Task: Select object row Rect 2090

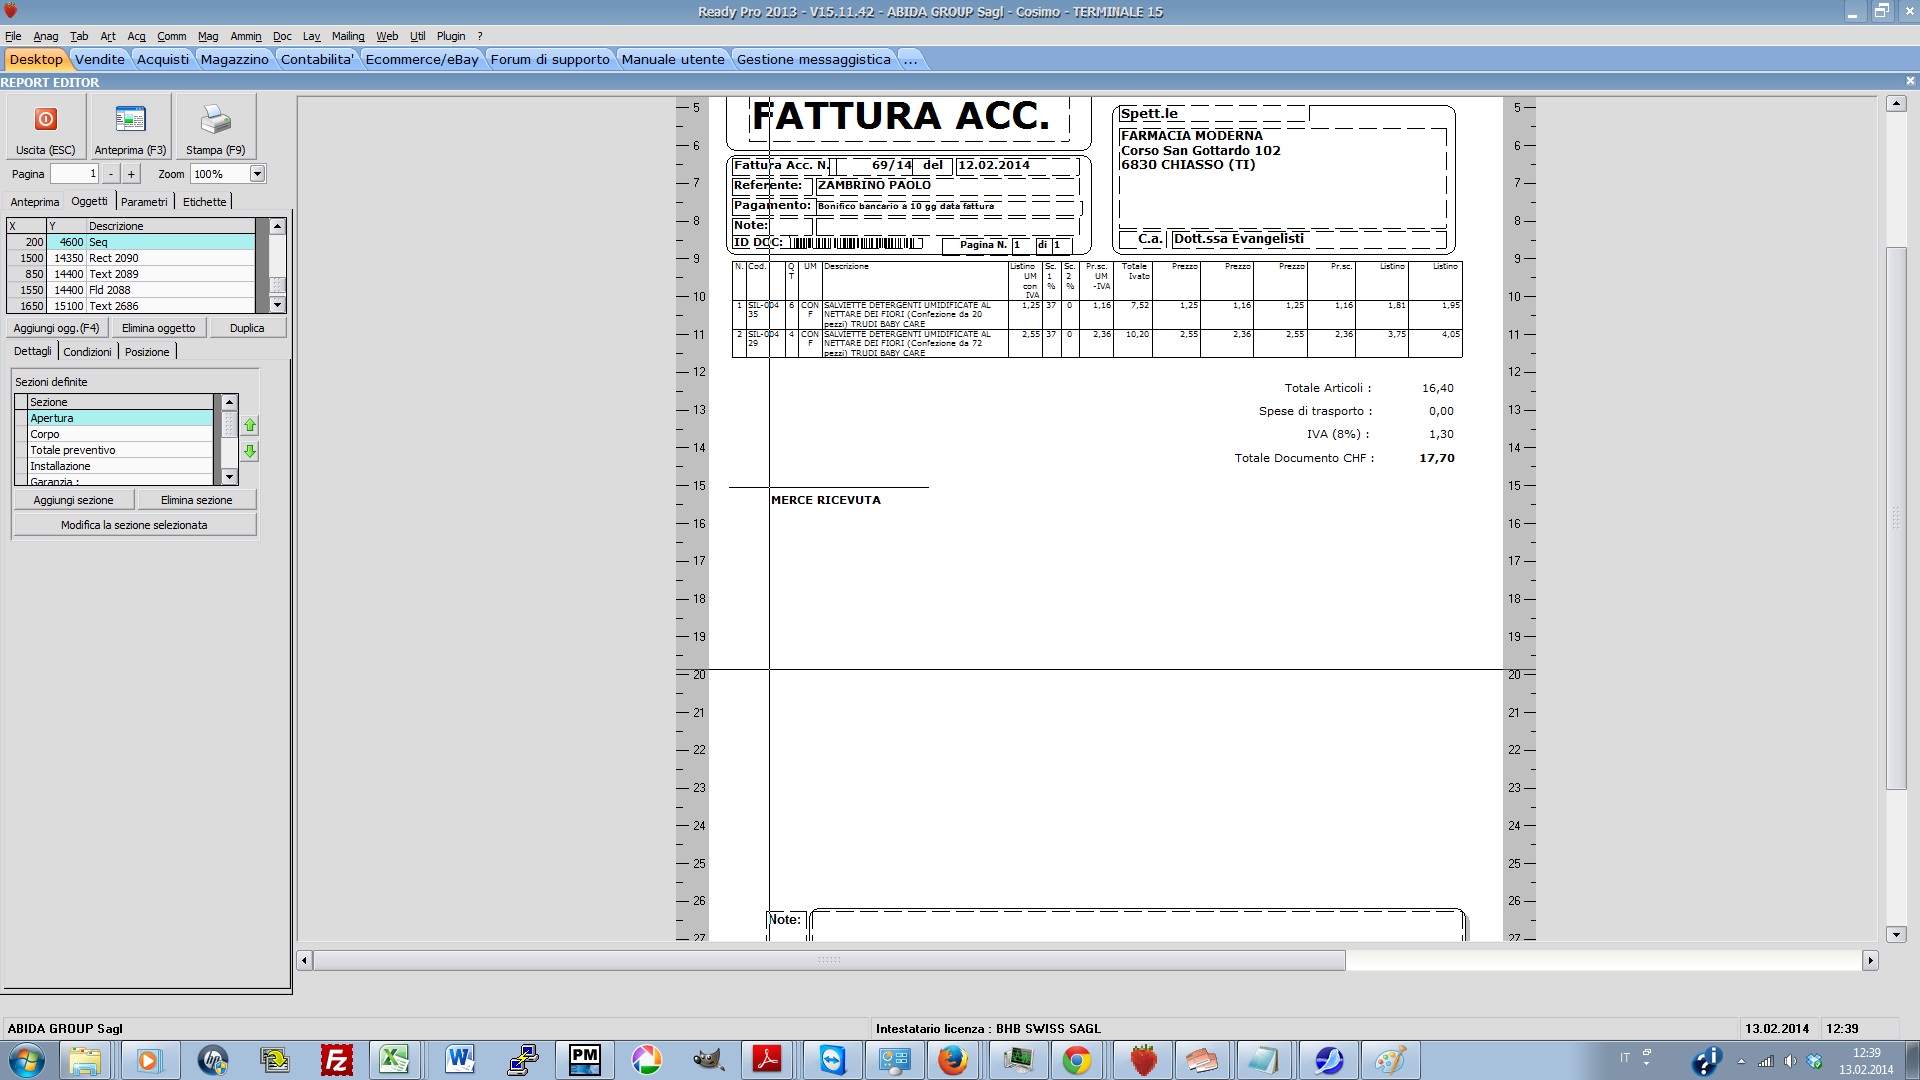Action: tap(130, 258)
